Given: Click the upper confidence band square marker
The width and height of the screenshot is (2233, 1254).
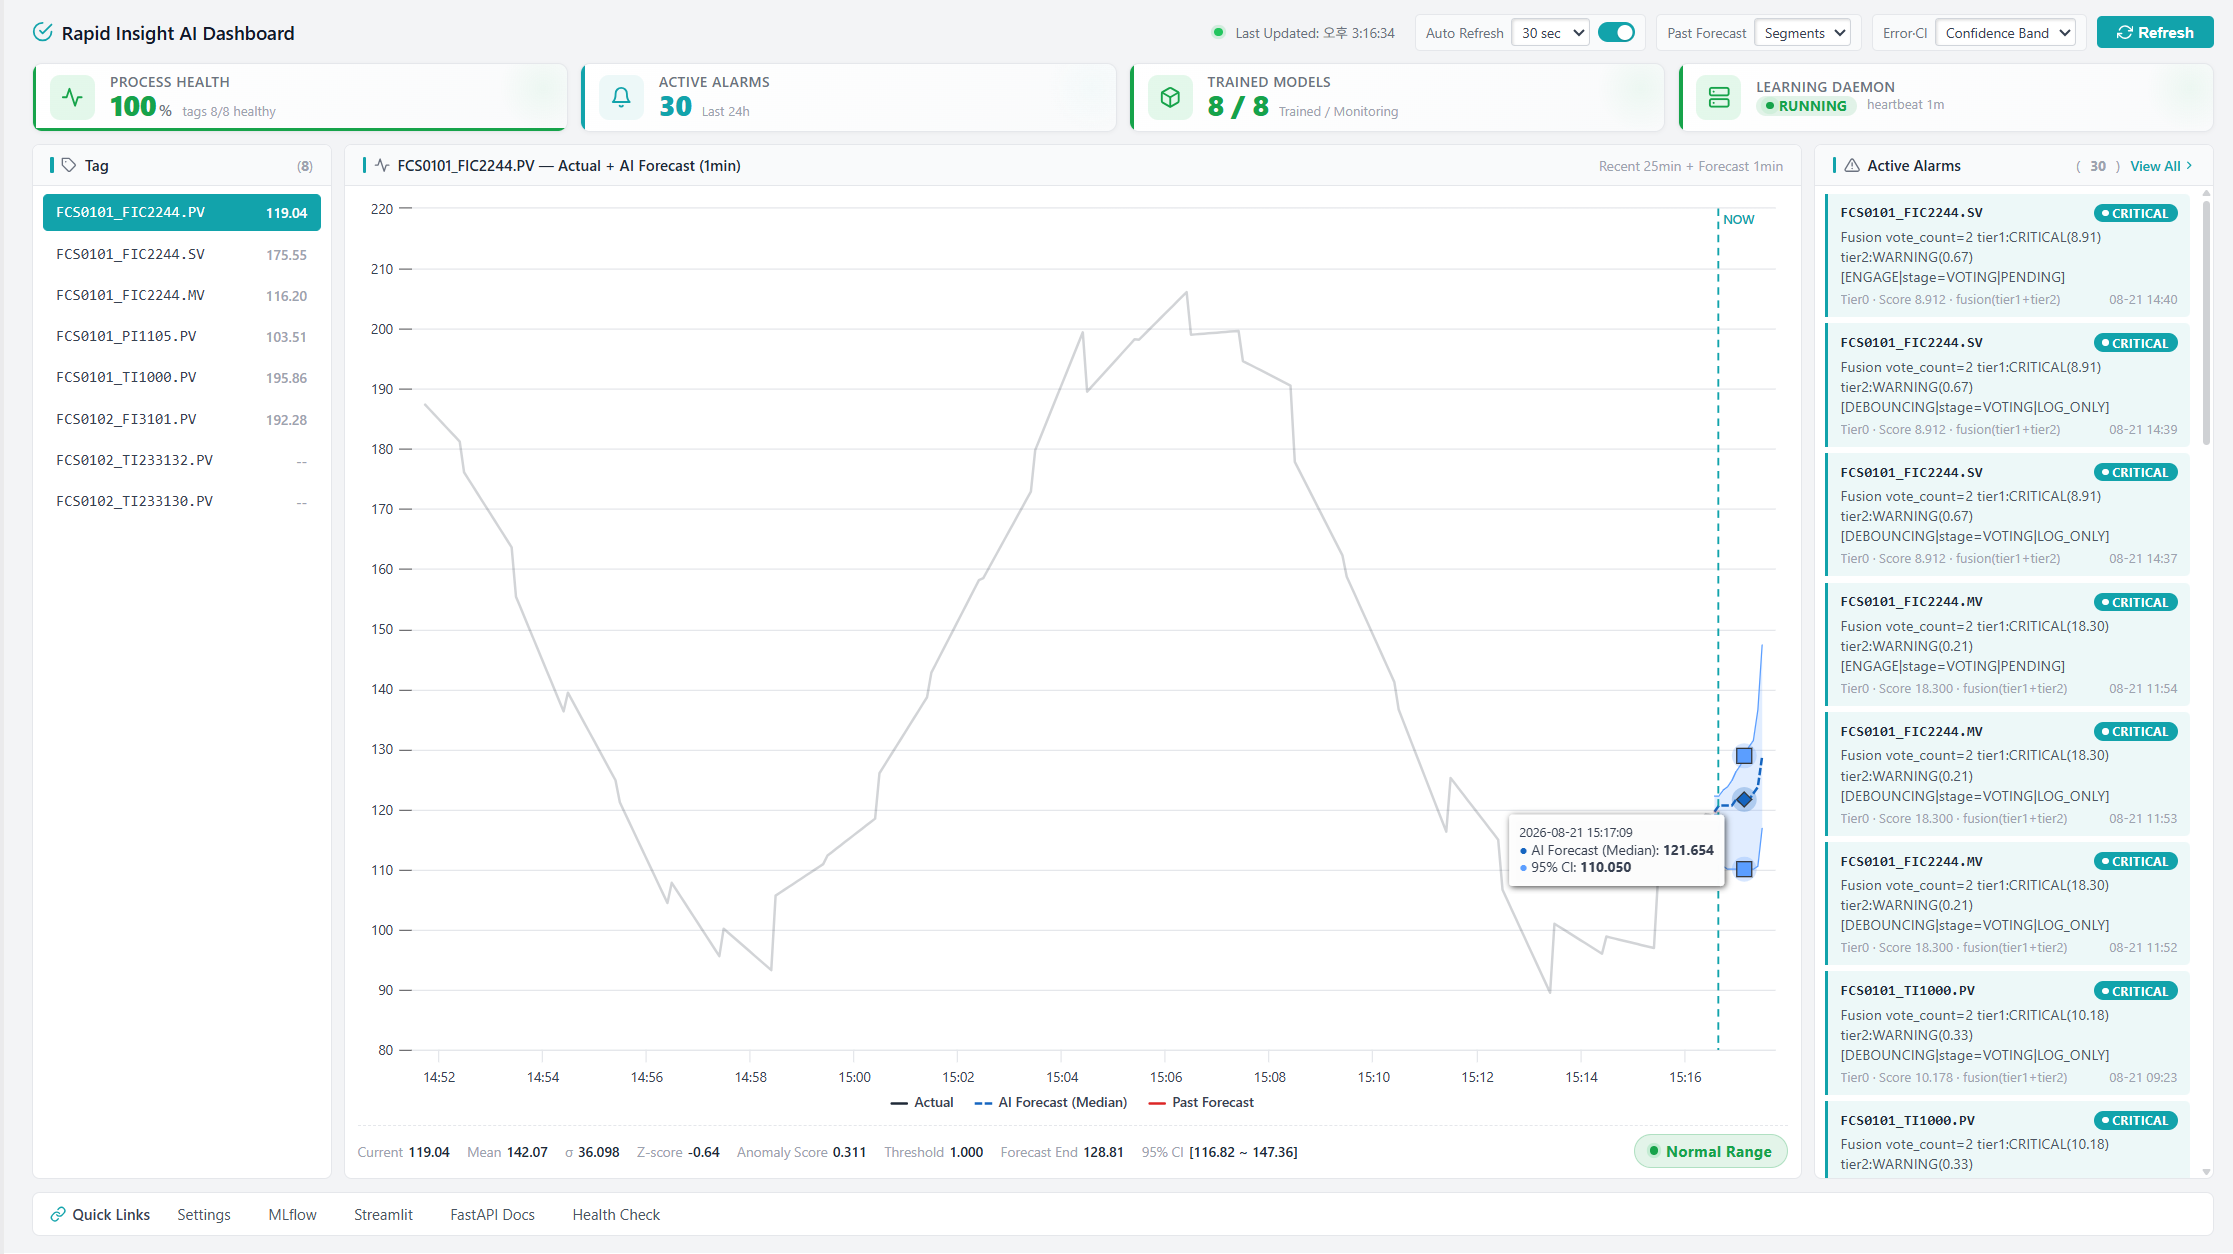Looking at the screenshot, I should click(1744, 756).
